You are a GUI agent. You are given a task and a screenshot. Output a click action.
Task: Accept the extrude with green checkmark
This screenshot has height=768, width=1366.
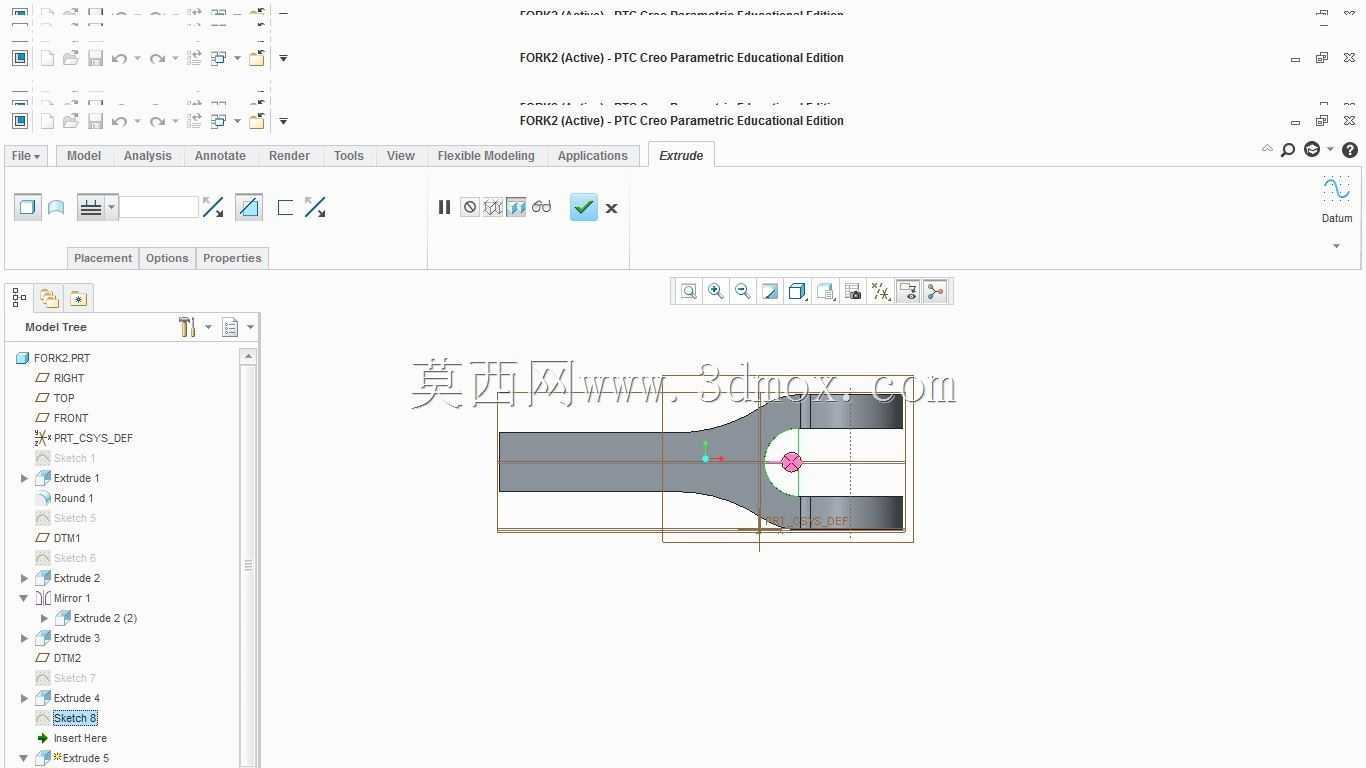[x=584, y=207]
